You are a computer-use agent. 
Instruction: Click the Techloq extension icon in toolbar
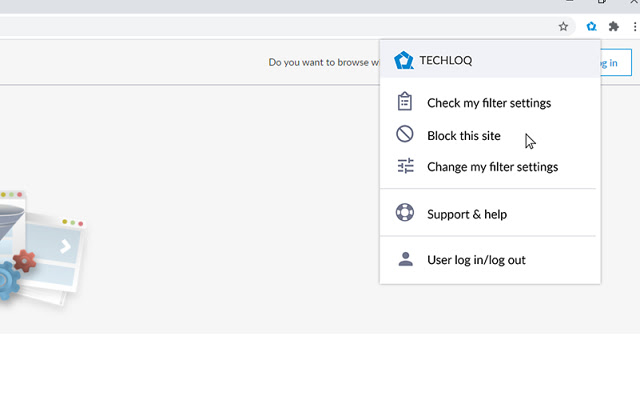[x=591, y=27]
